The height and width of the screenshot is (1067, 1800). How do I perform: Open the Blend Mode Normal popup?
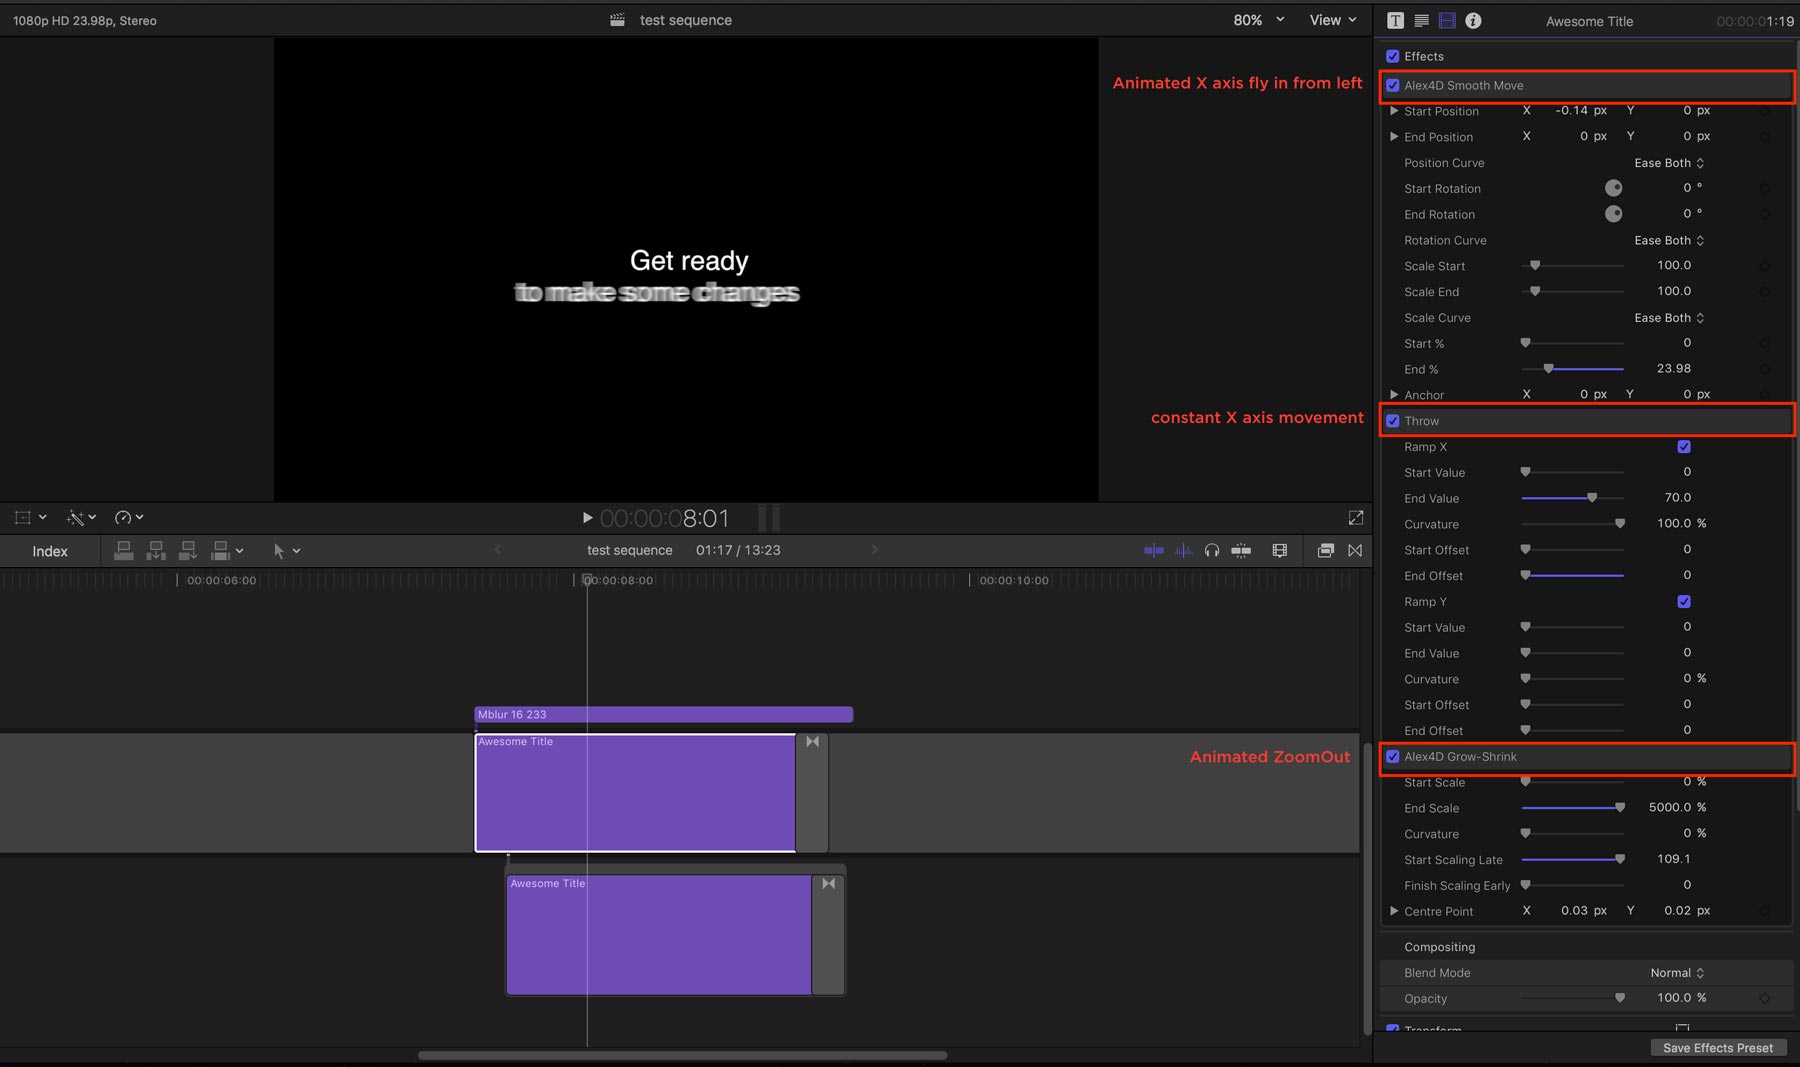1677,973
